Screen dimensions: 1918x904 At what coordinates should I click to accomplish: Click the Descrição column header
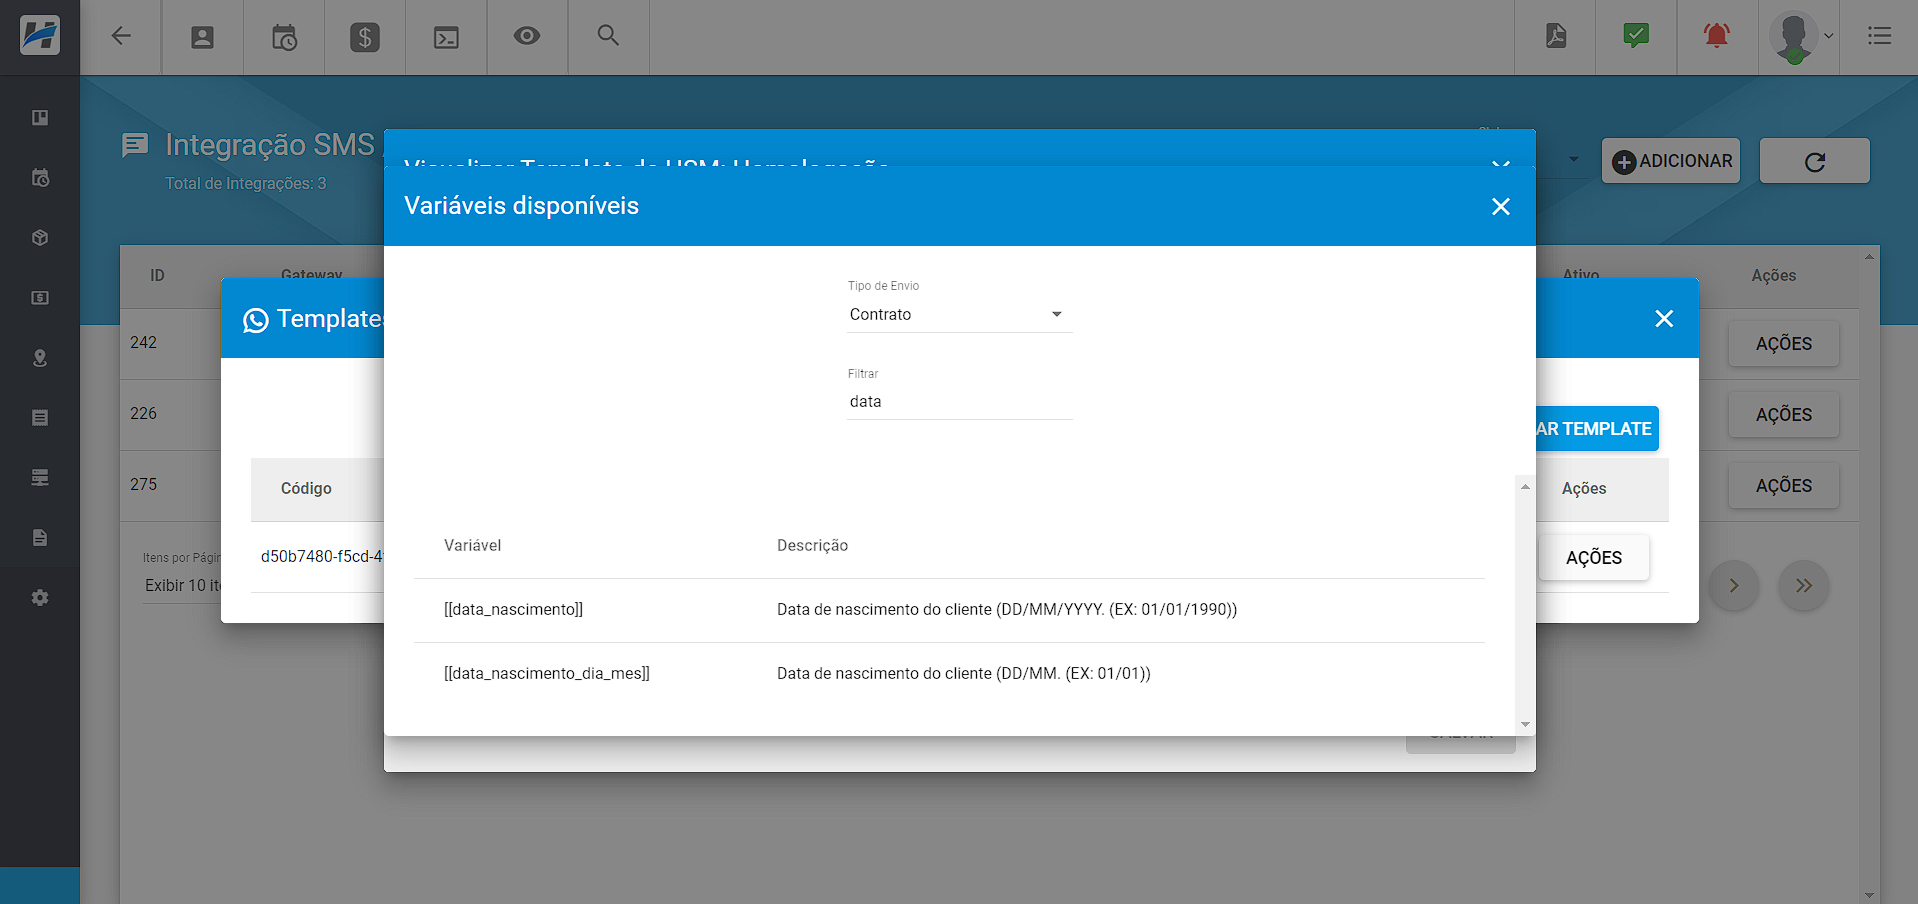(812, 545)
